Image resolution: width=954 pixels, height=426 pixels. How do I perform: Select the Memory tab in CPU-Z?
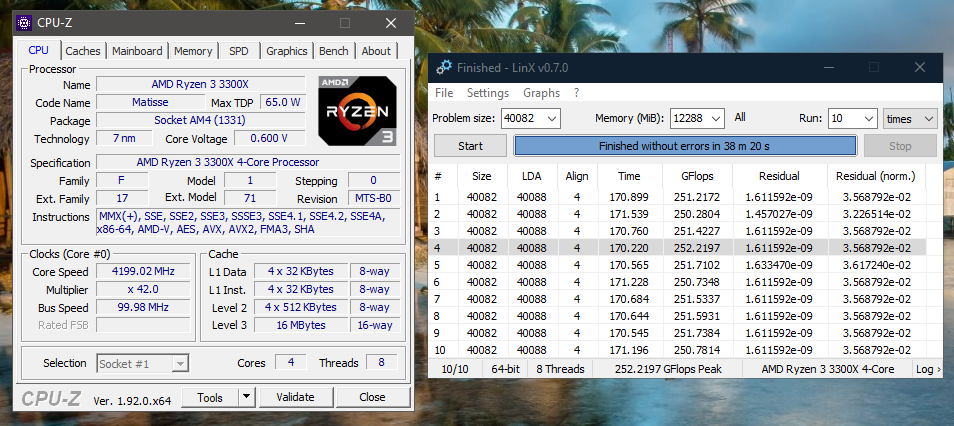click(193, 51)
